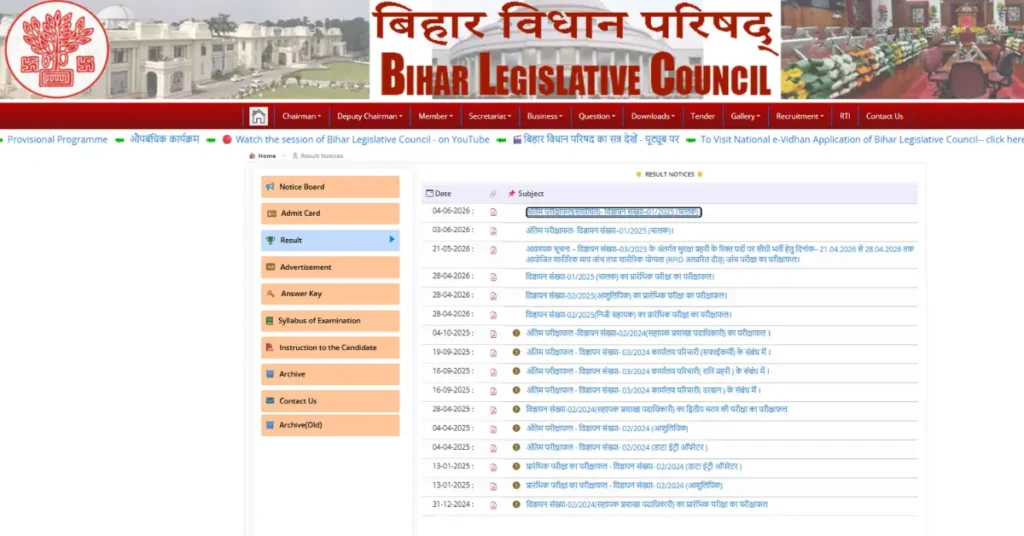This screenshot has width=1024, height=536.
Task: Open the PDF icon for 31-12-2024 notice
Action: click(x=493, y=505)
